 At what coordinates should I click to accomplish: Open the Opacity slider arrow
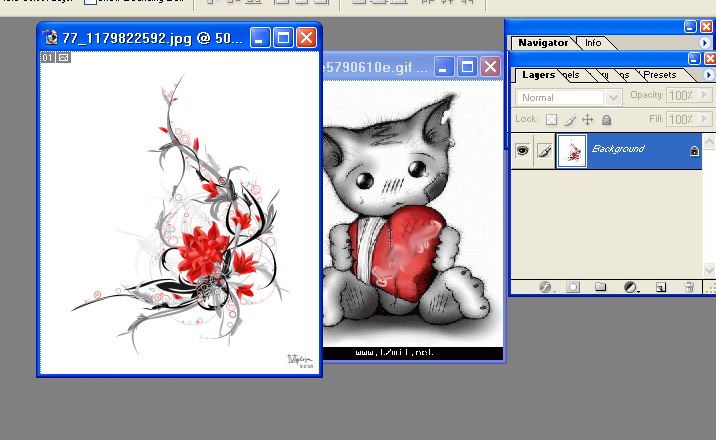[x=704, y=95]
